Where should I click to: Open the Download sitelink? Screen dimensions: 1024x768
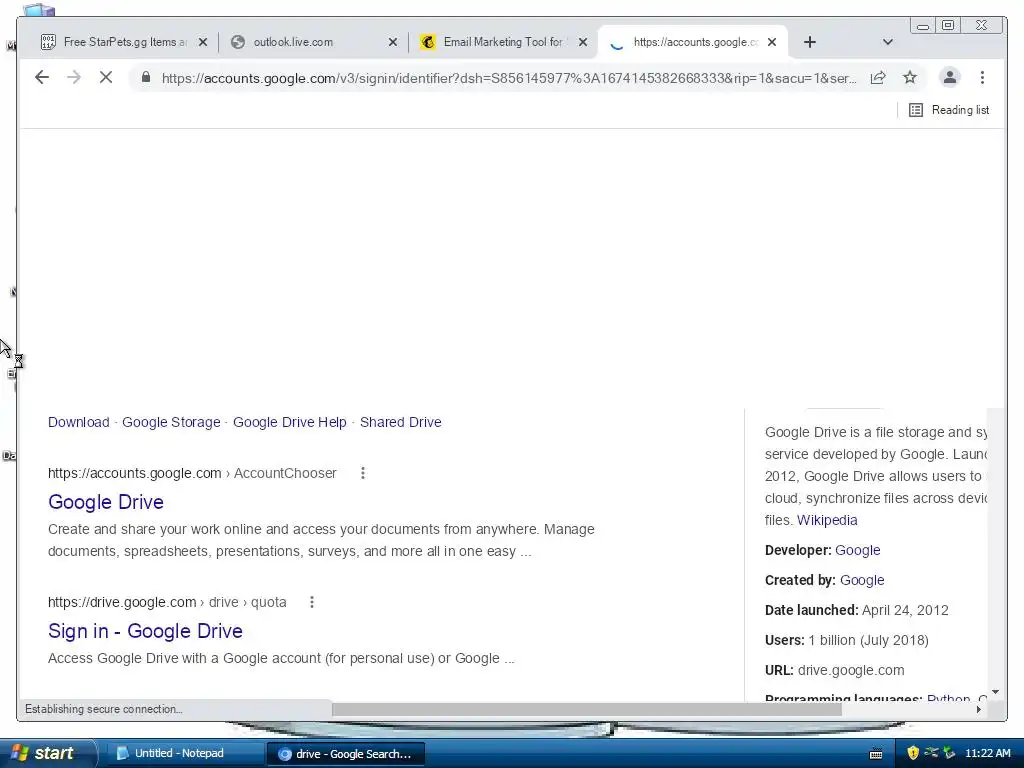pos(78,422)
